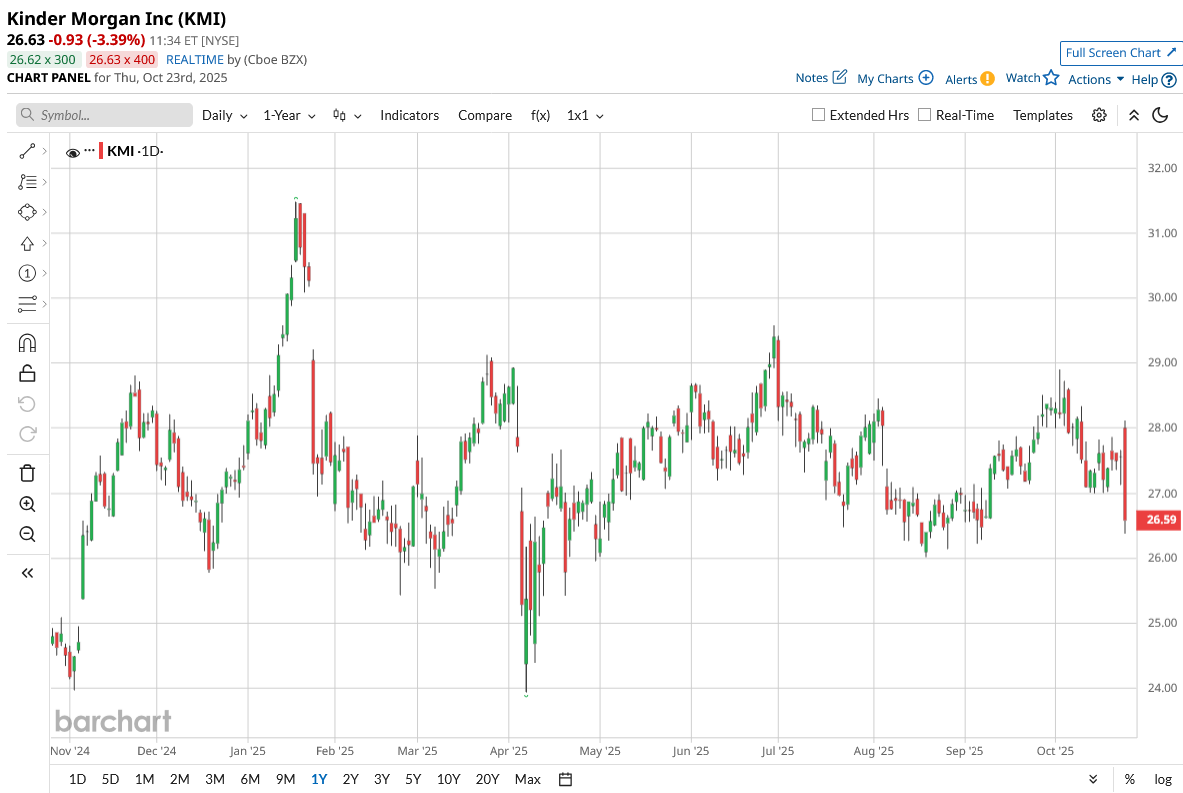Open the Compare menu
Screen dimensions: 1183x793
click(x=485, y=115)
